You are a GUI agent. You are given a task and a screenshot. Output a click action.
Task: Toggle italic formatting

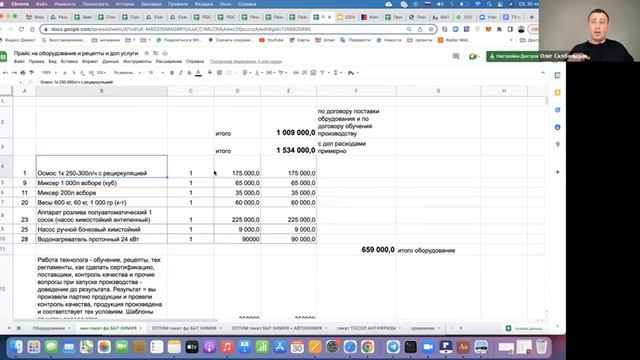180,73
